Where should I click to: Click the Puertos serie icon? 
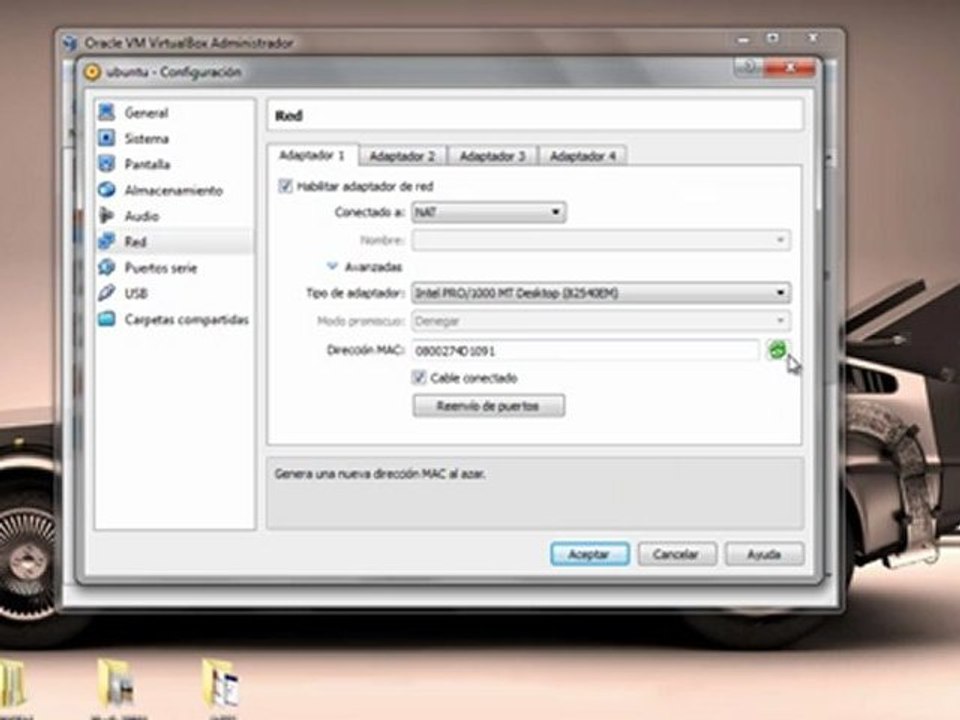pos(107,268)
